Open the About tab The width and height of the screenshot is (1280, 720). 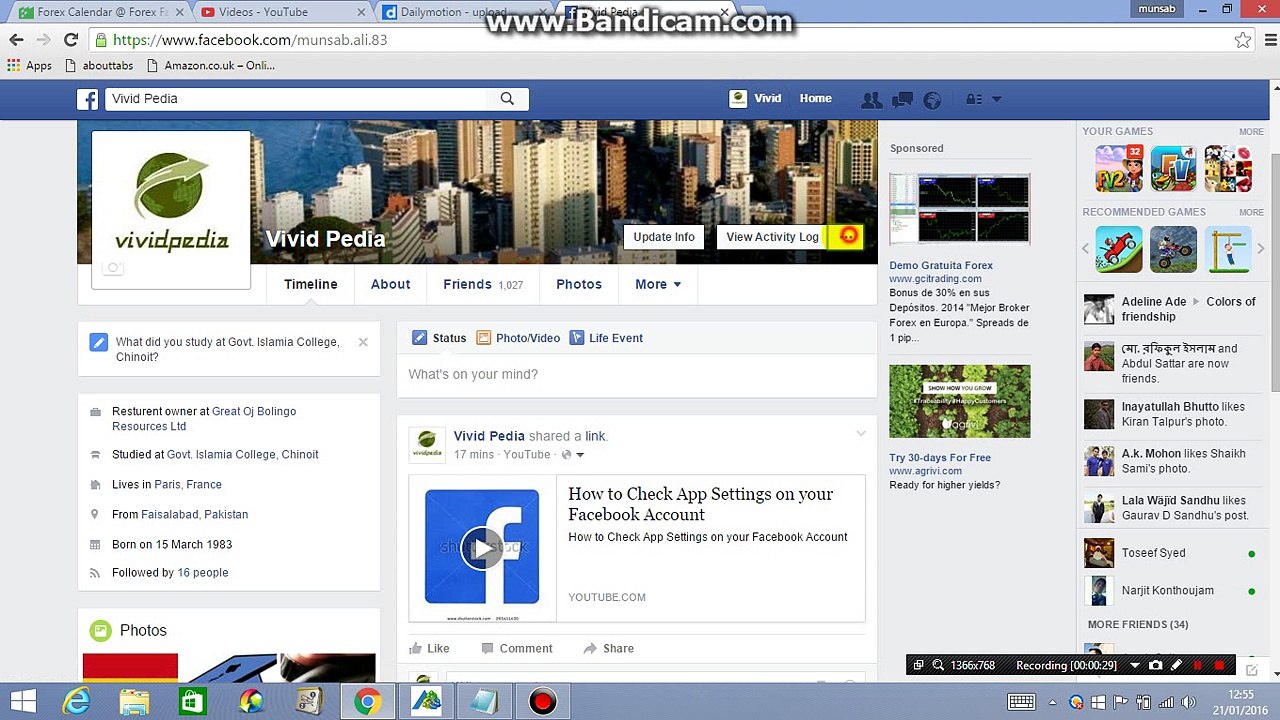click(x=391, y=284)
